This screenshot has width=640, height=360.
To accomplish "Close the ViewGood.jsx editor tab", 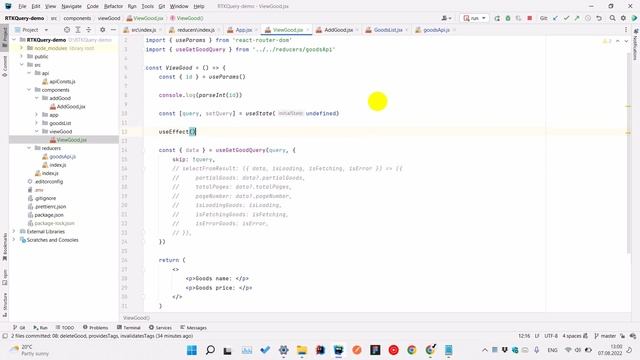I will [x=308, y=30].
